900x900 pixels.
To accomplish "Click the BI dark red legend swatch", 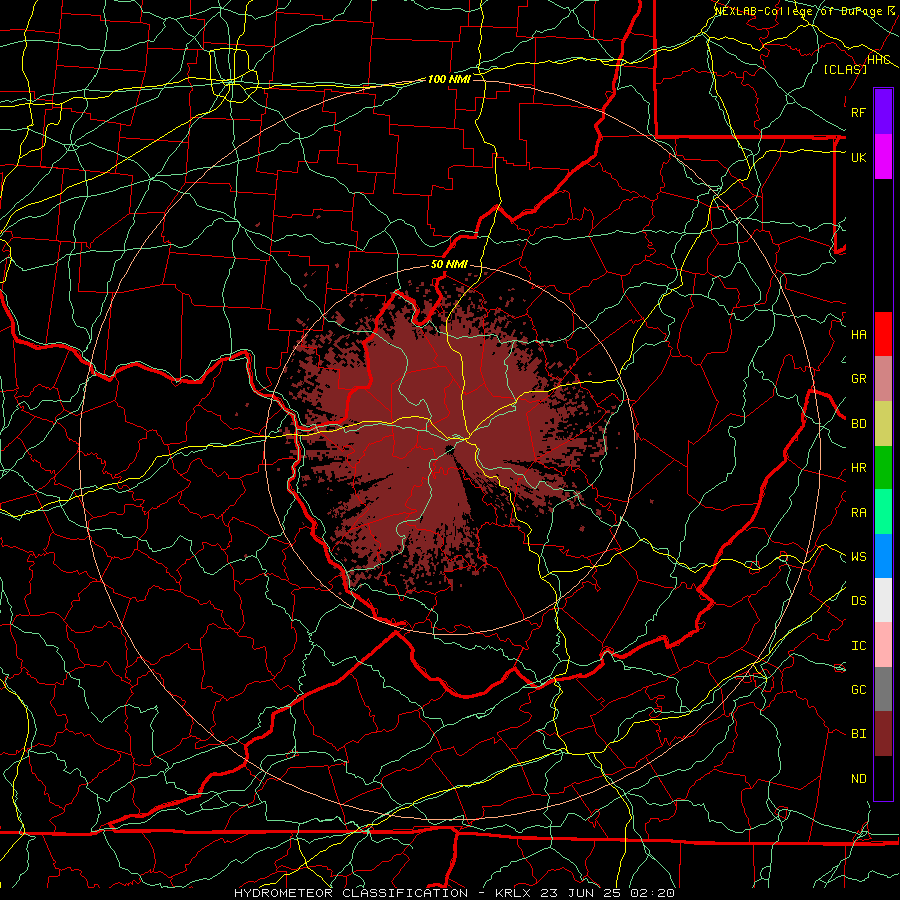I will (883, 734).
